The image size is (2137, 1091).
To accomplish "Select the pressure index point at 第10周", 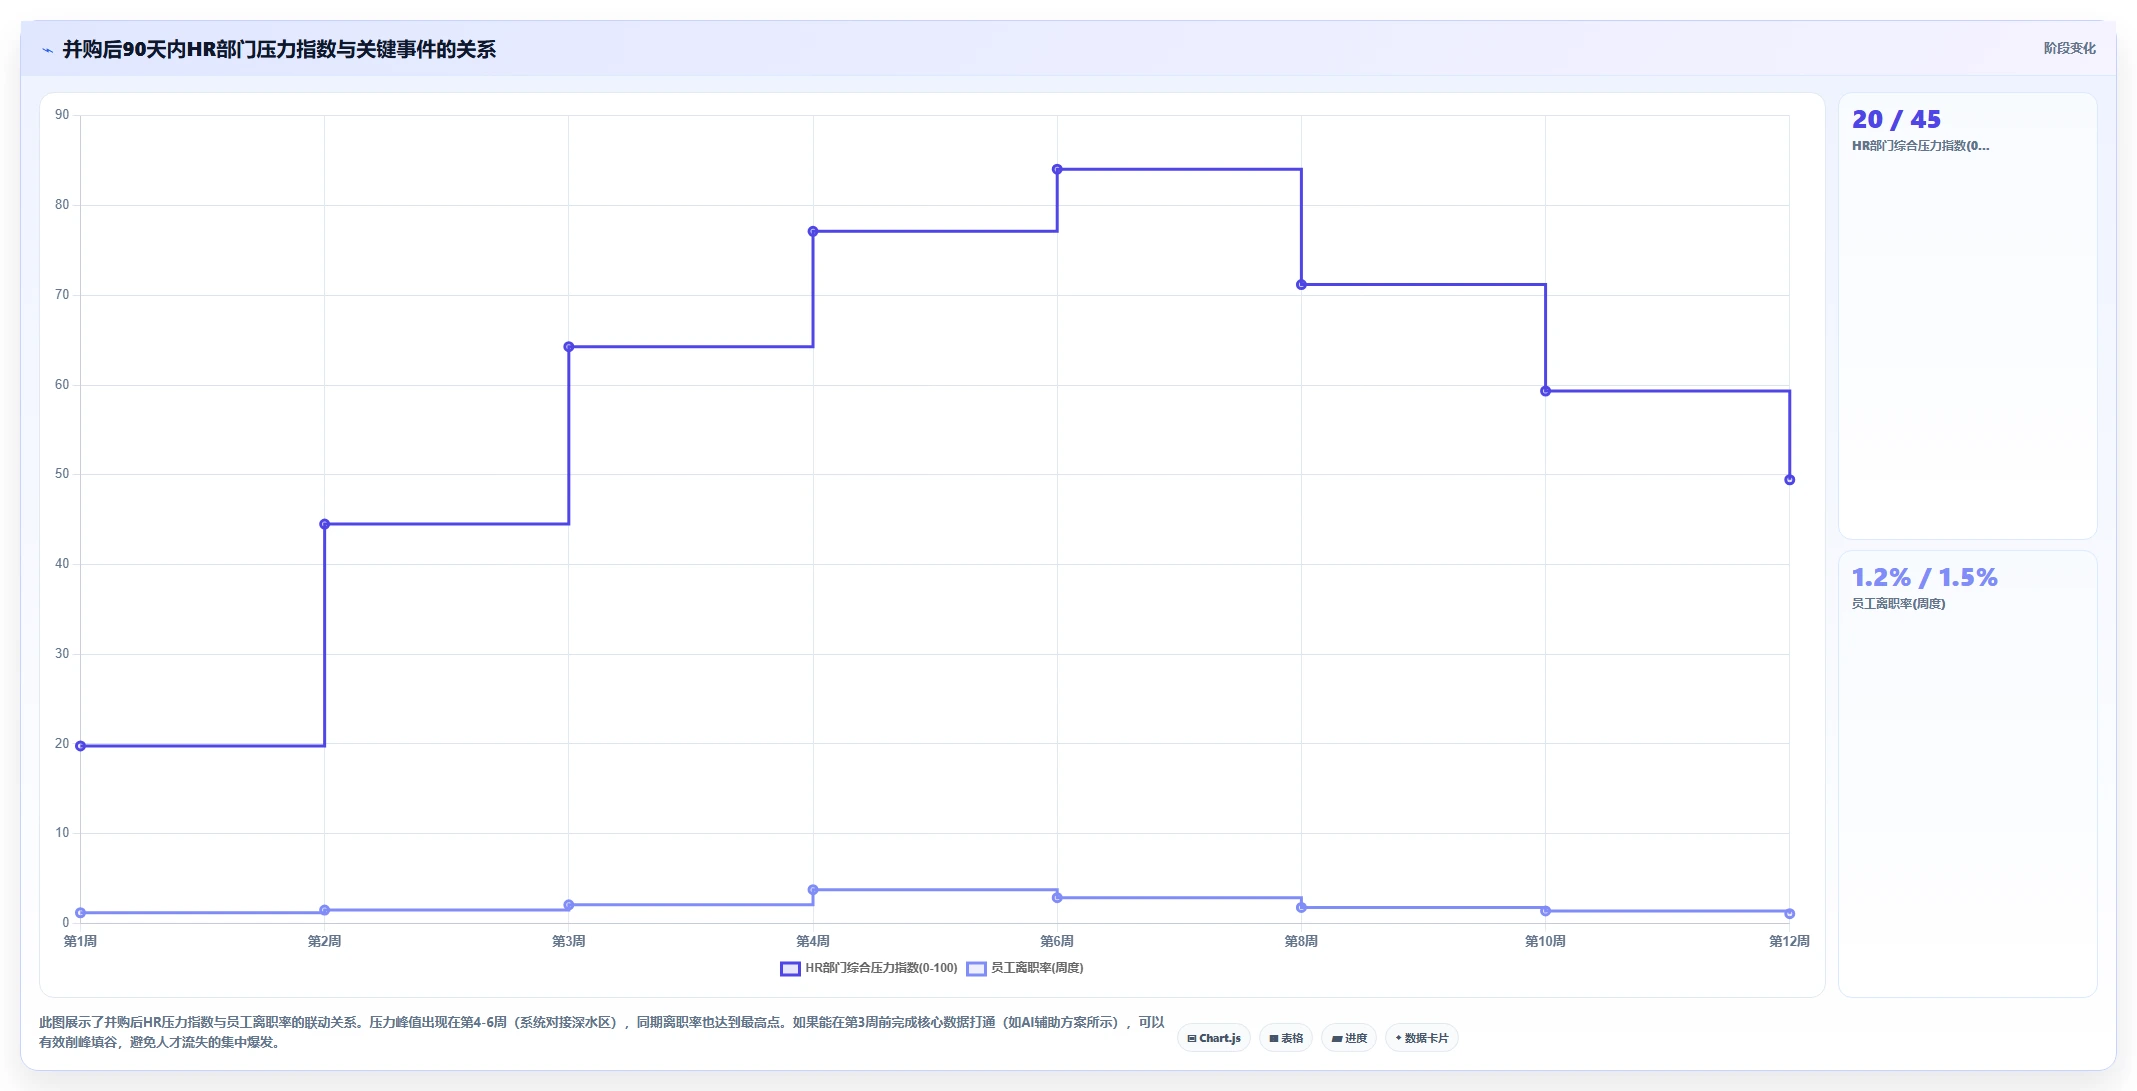I will pos(1546,391).
